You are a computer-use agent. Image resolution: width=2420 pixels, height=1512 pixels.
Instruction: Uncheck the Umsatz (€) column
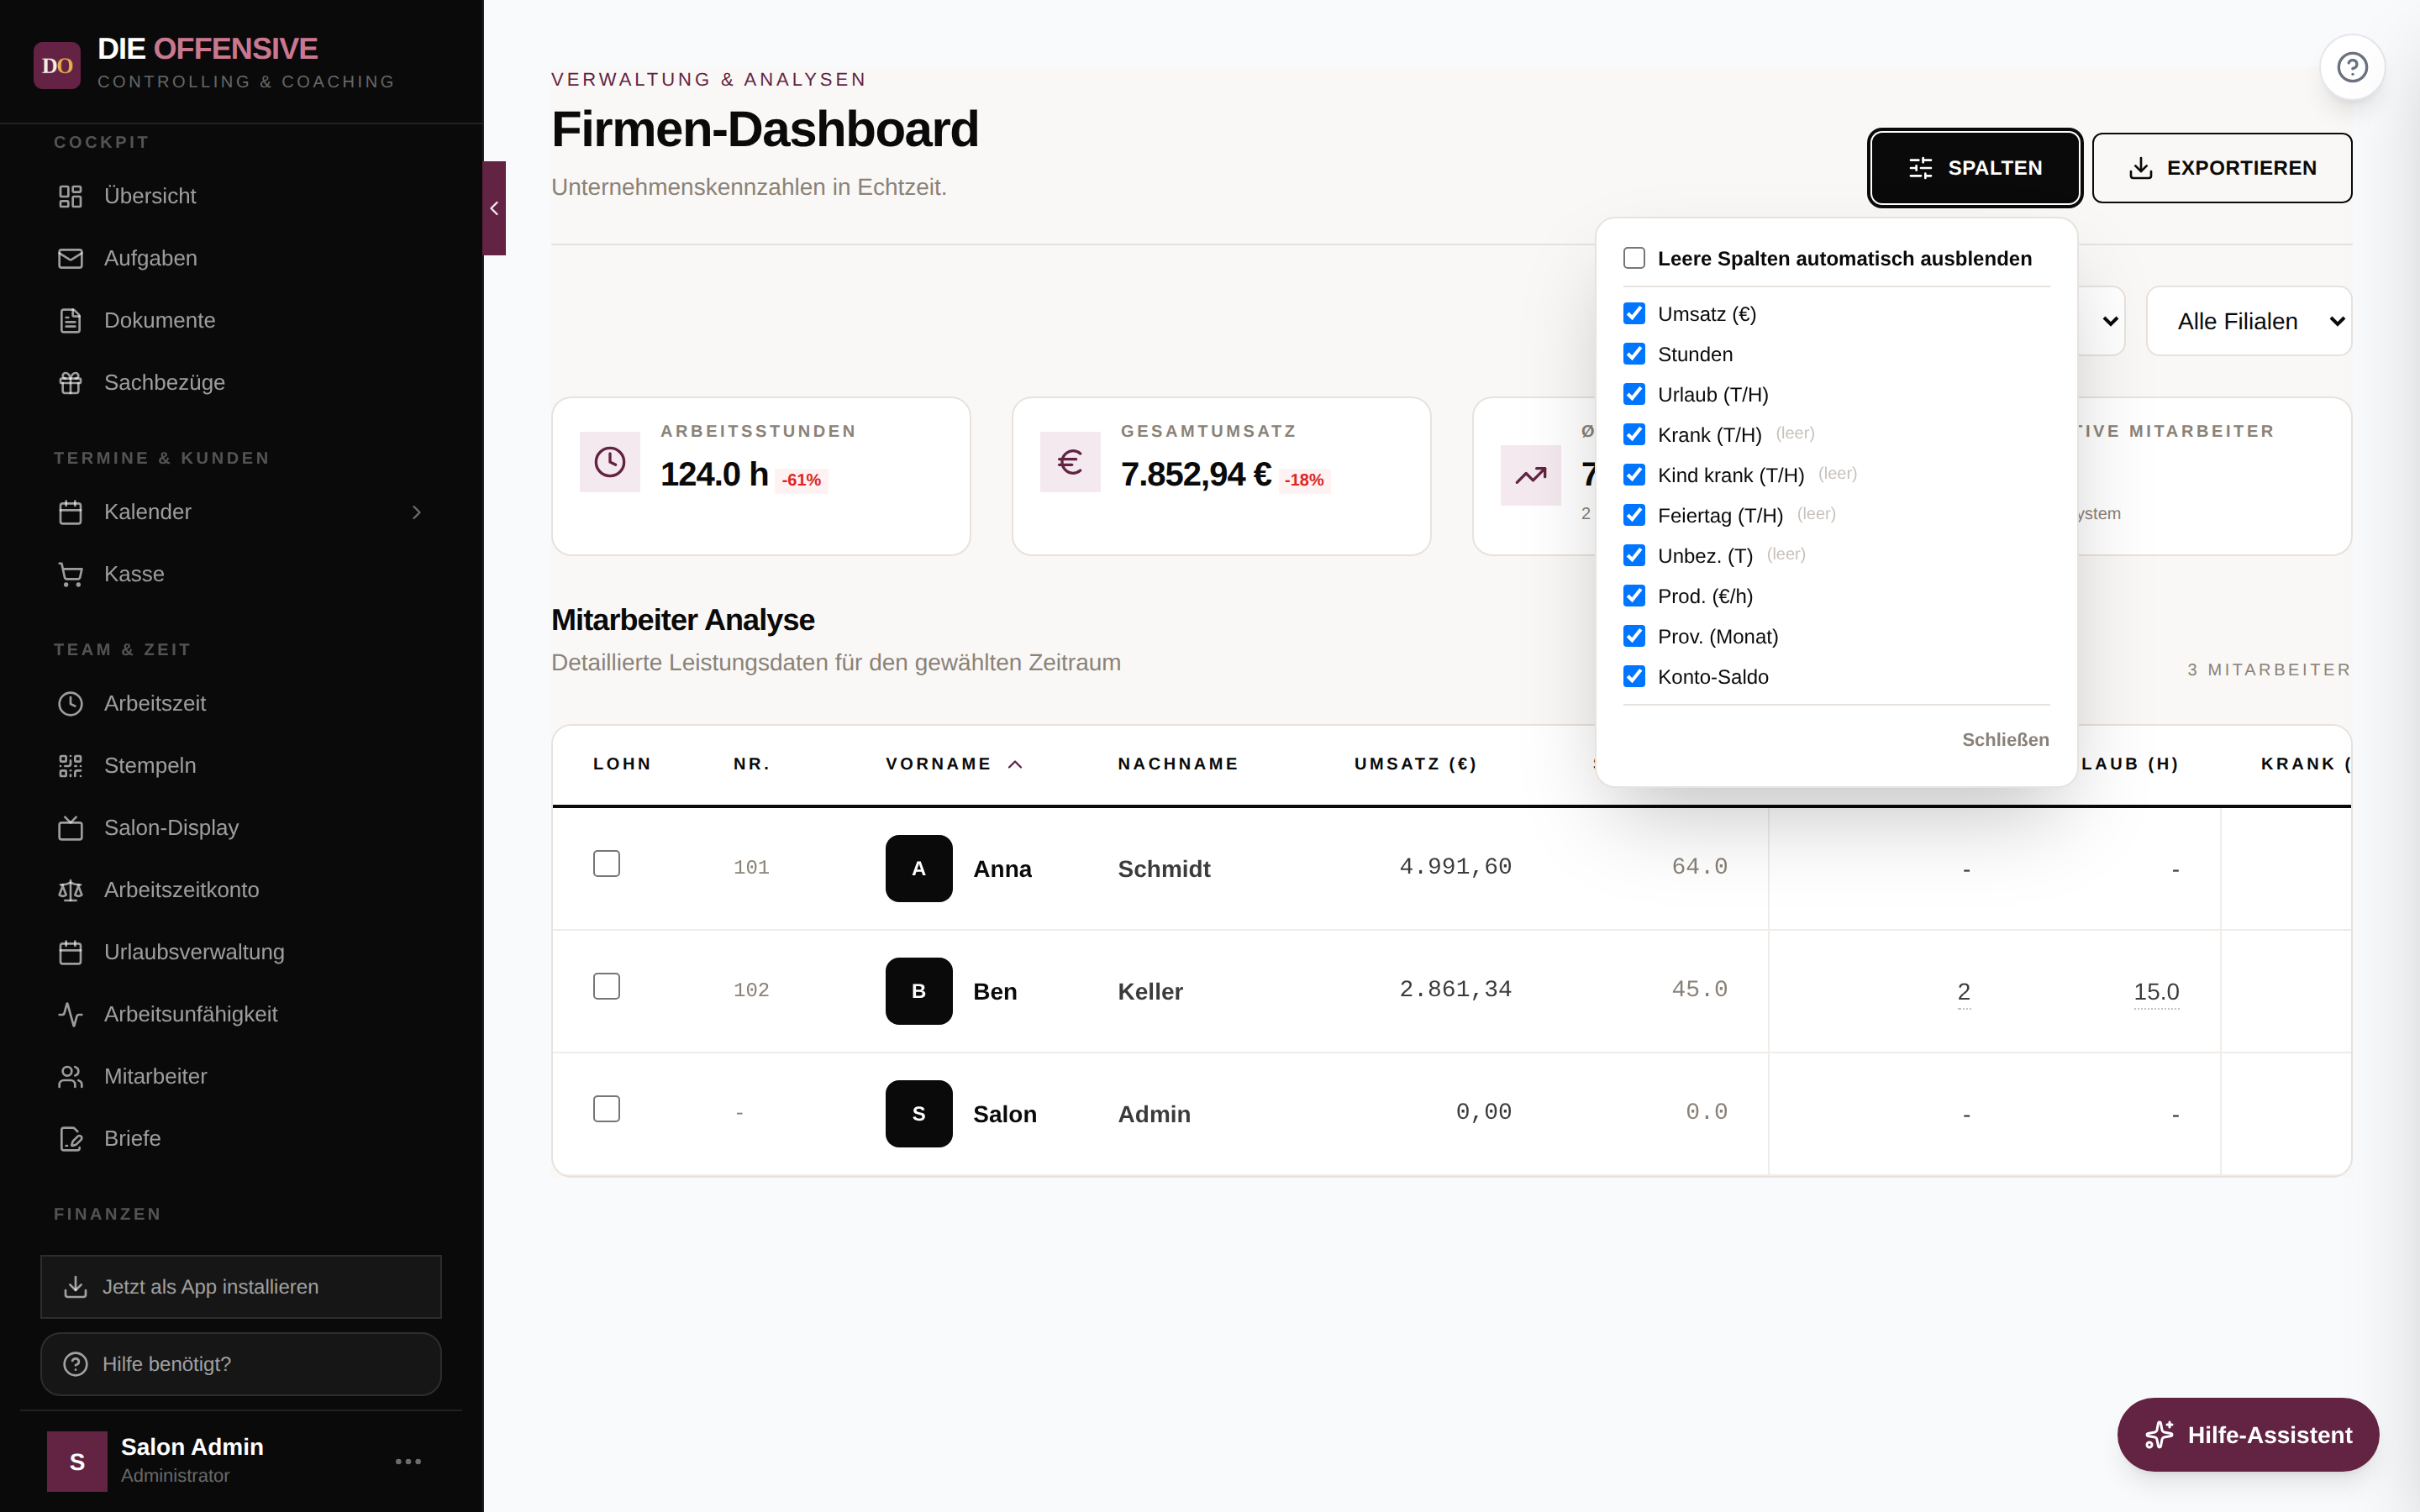tap(1634, 314)
